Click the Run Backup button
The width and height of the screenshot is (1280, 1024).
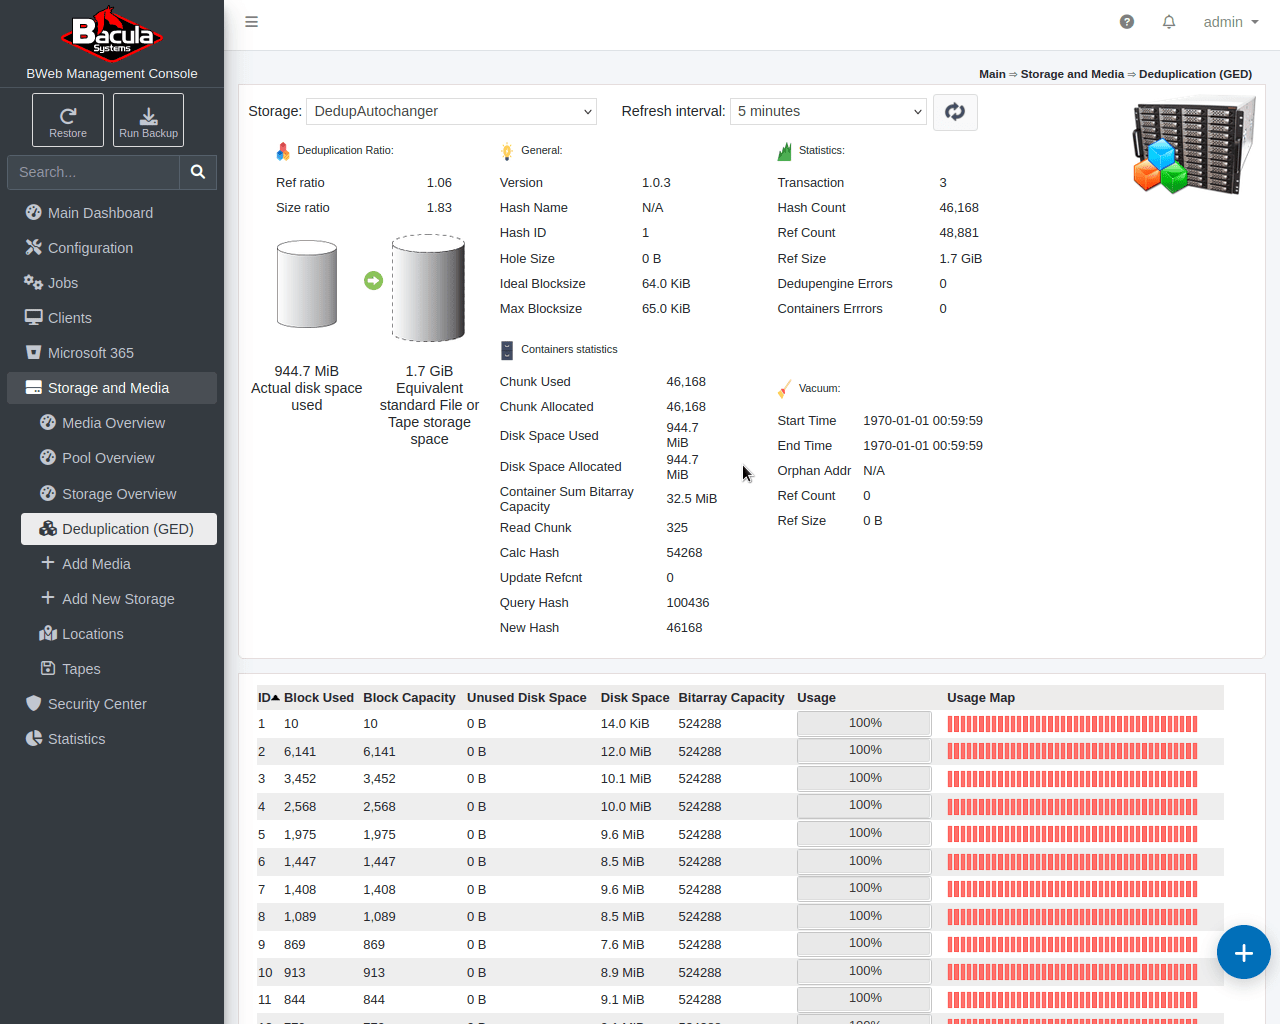pos(148,120)
